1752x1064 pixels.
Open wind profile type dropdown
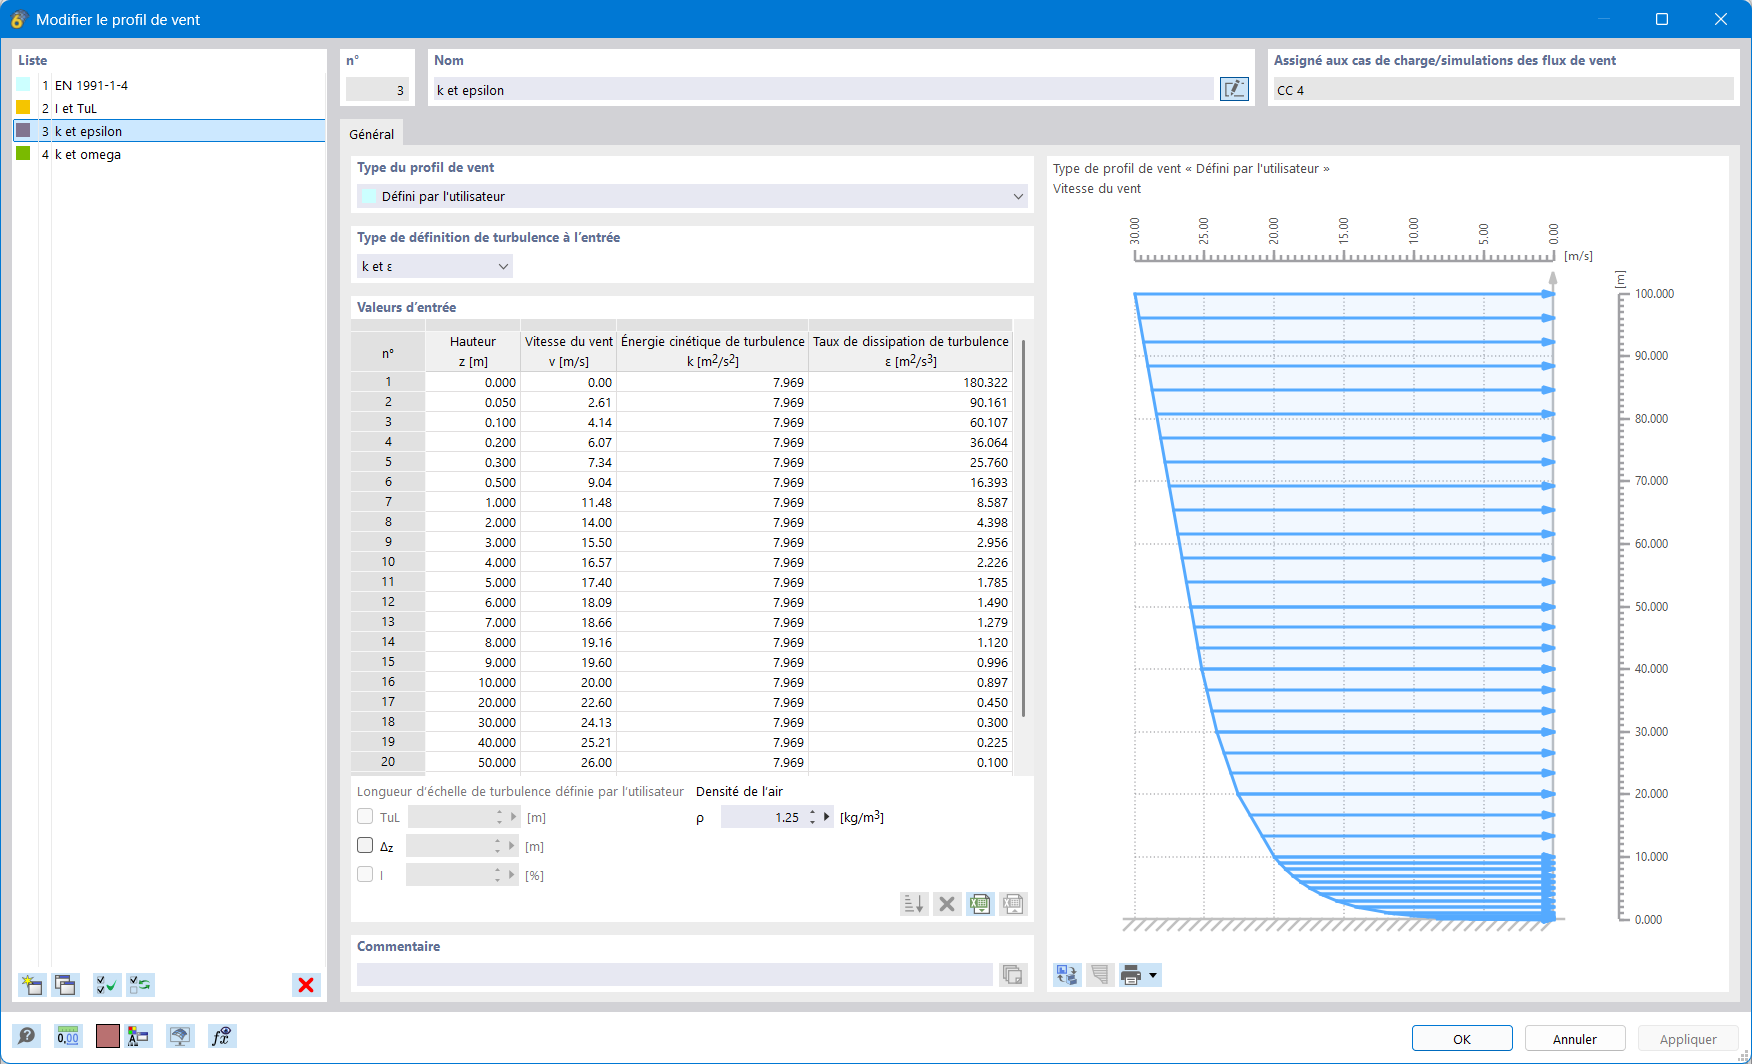click(x=692, y=196)
